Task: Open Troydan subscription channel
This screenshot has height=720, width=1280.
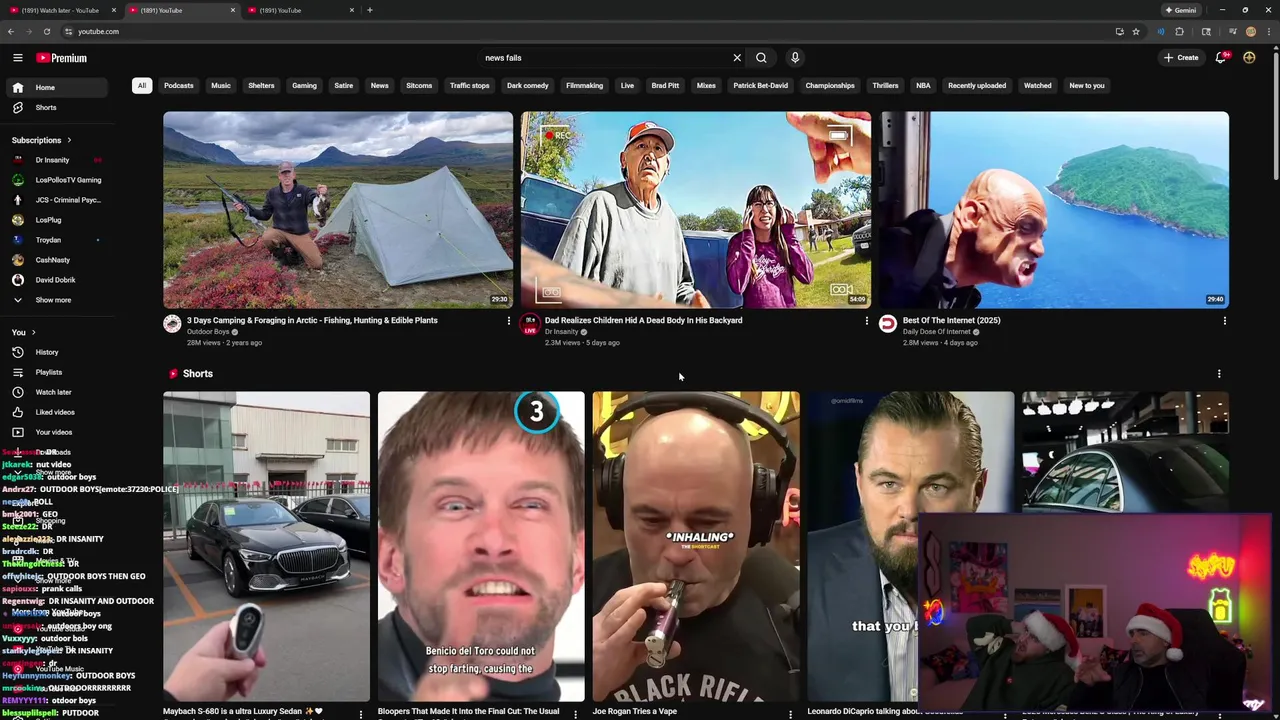Action: pyautogui.click(x=58, y=240)
